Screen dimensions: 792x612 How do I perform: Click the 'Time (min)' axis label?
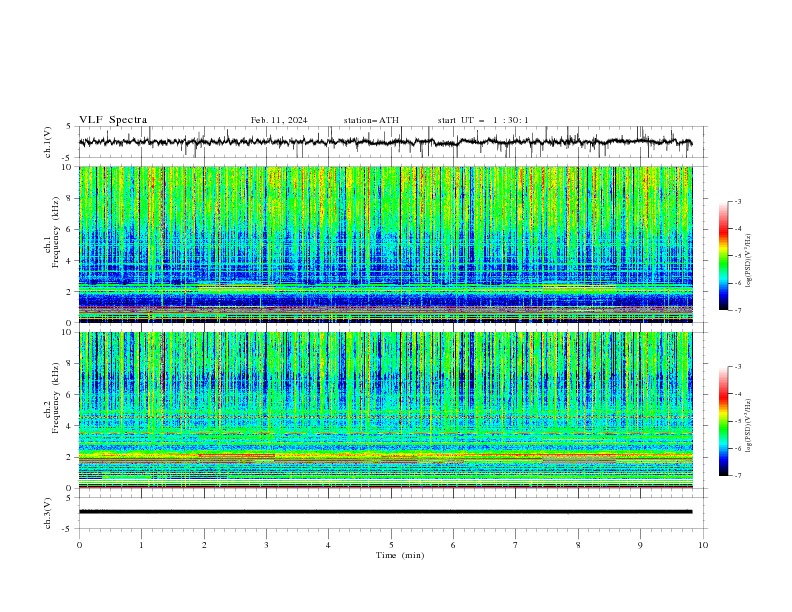[400, 555]
